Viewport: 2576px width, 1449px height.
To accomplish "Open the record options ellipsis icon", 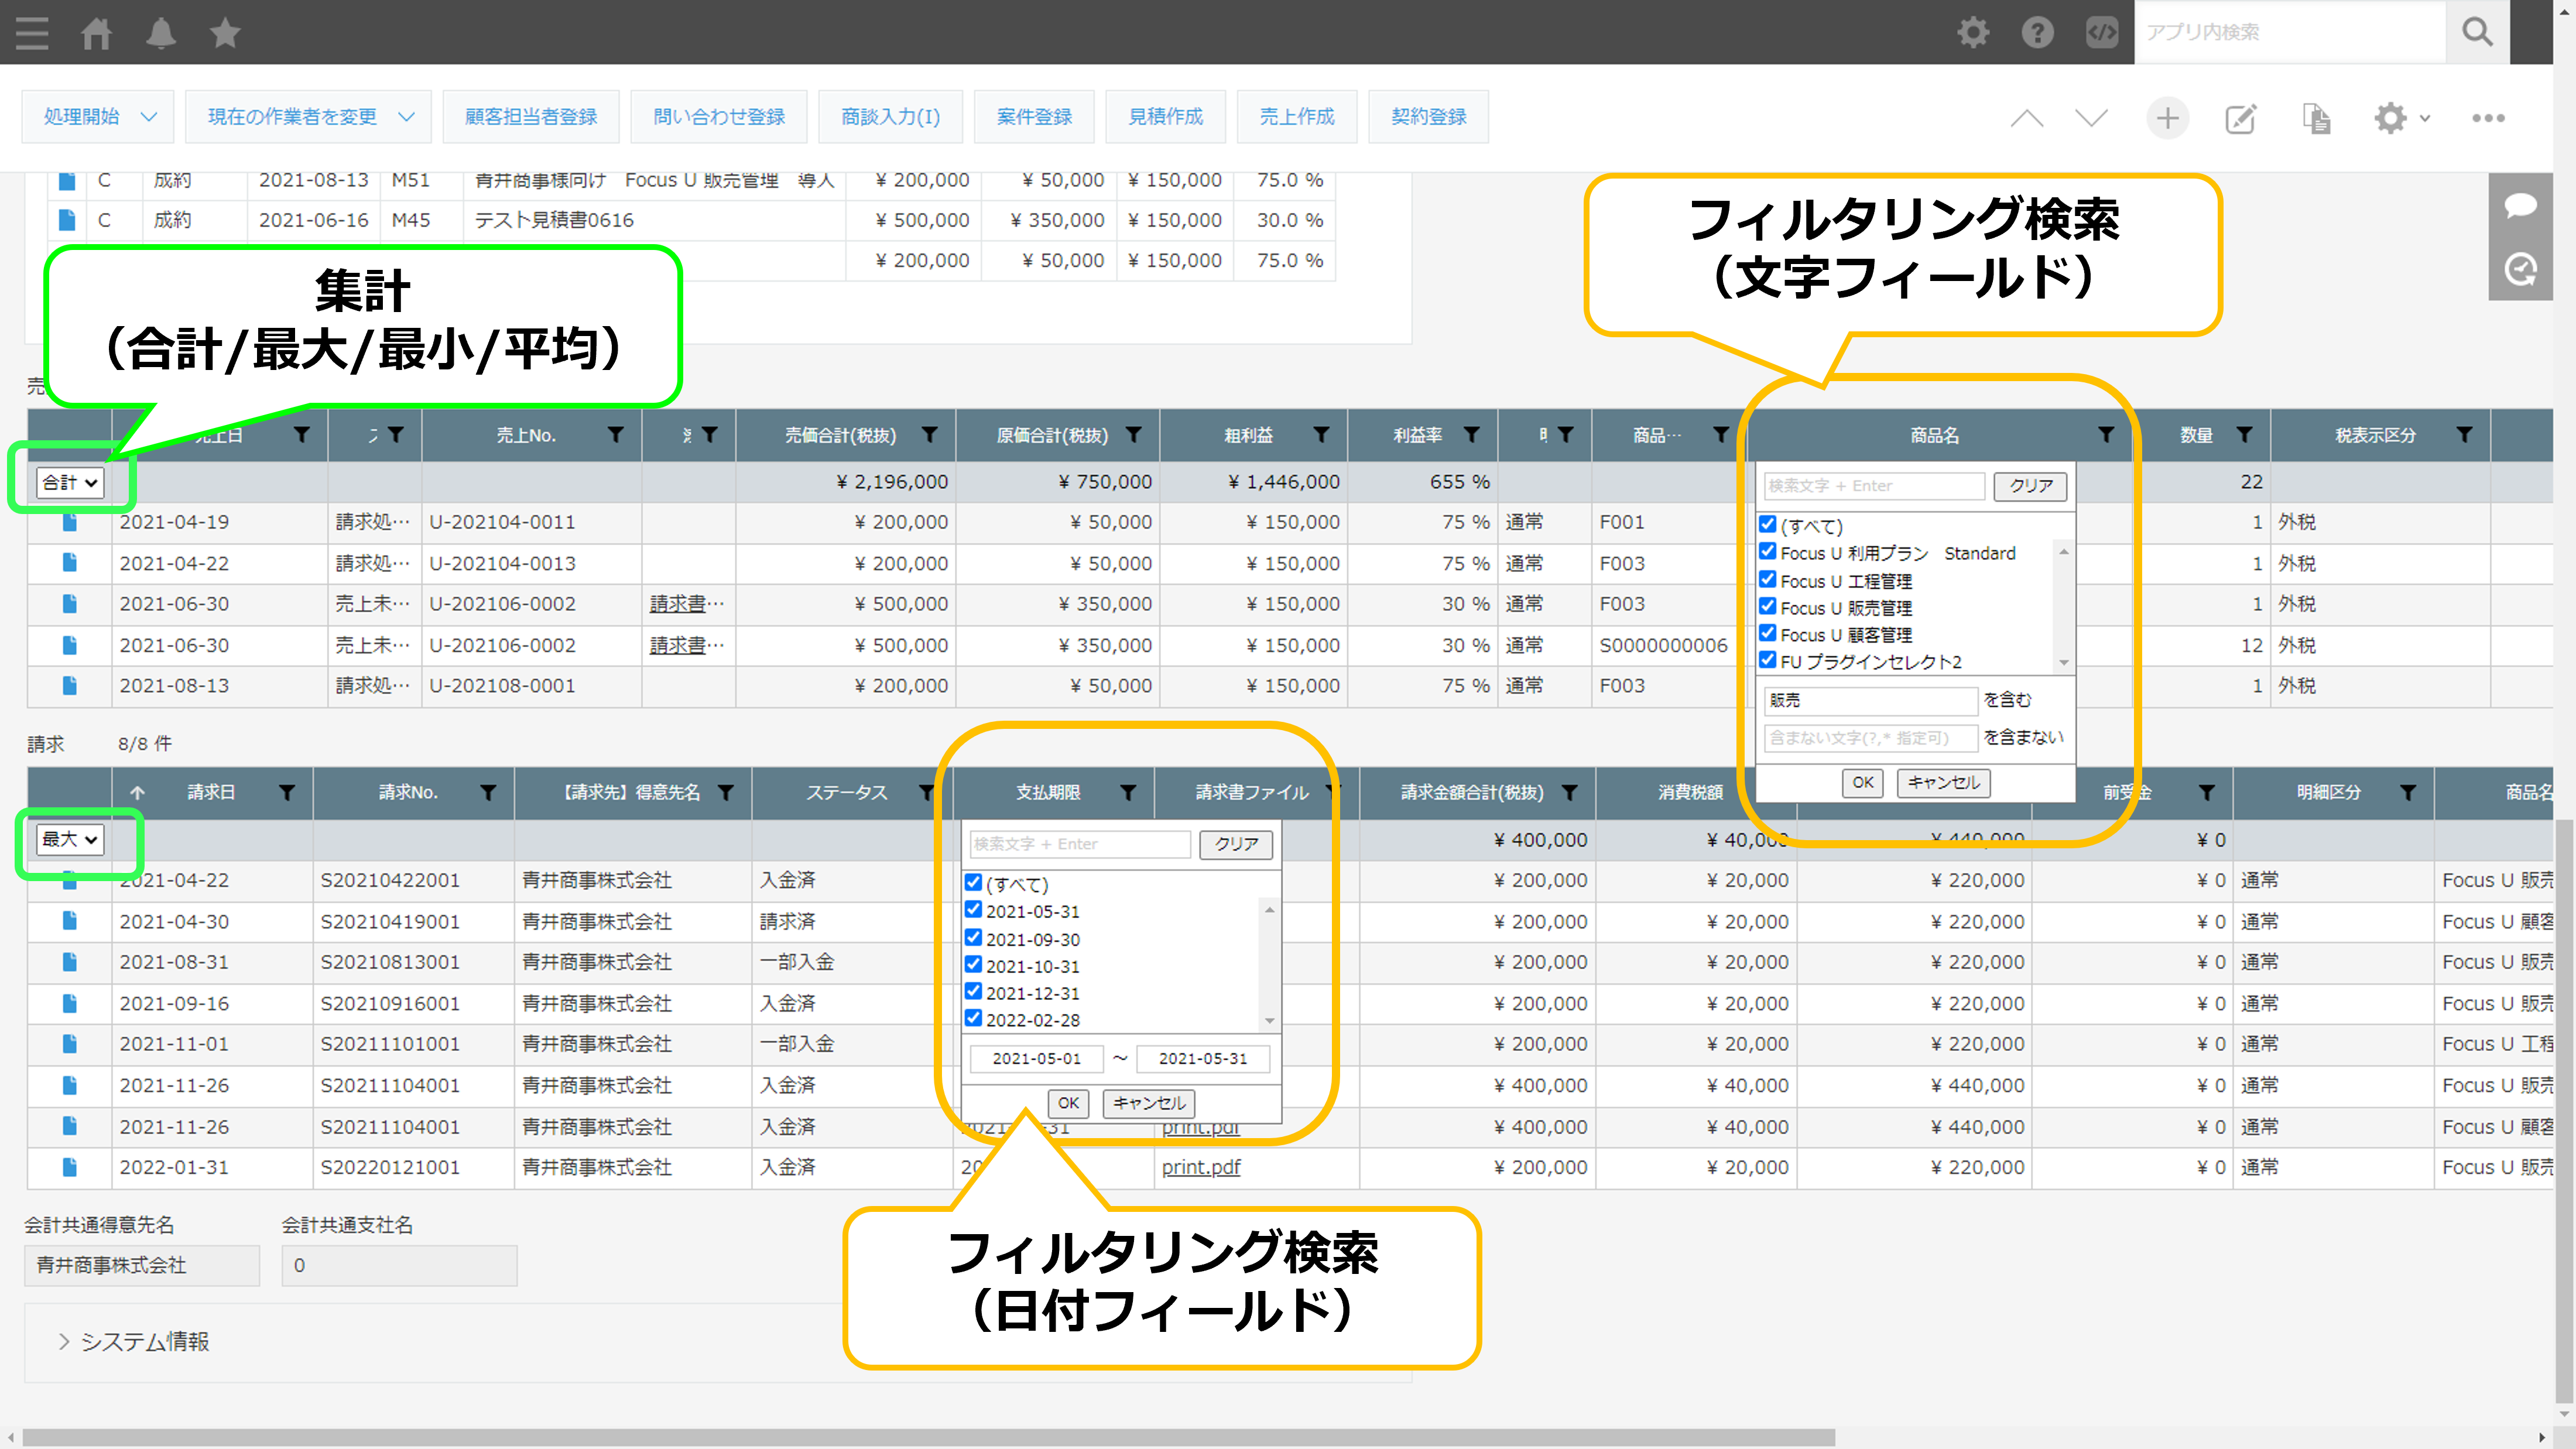I will coord(2488,118).
